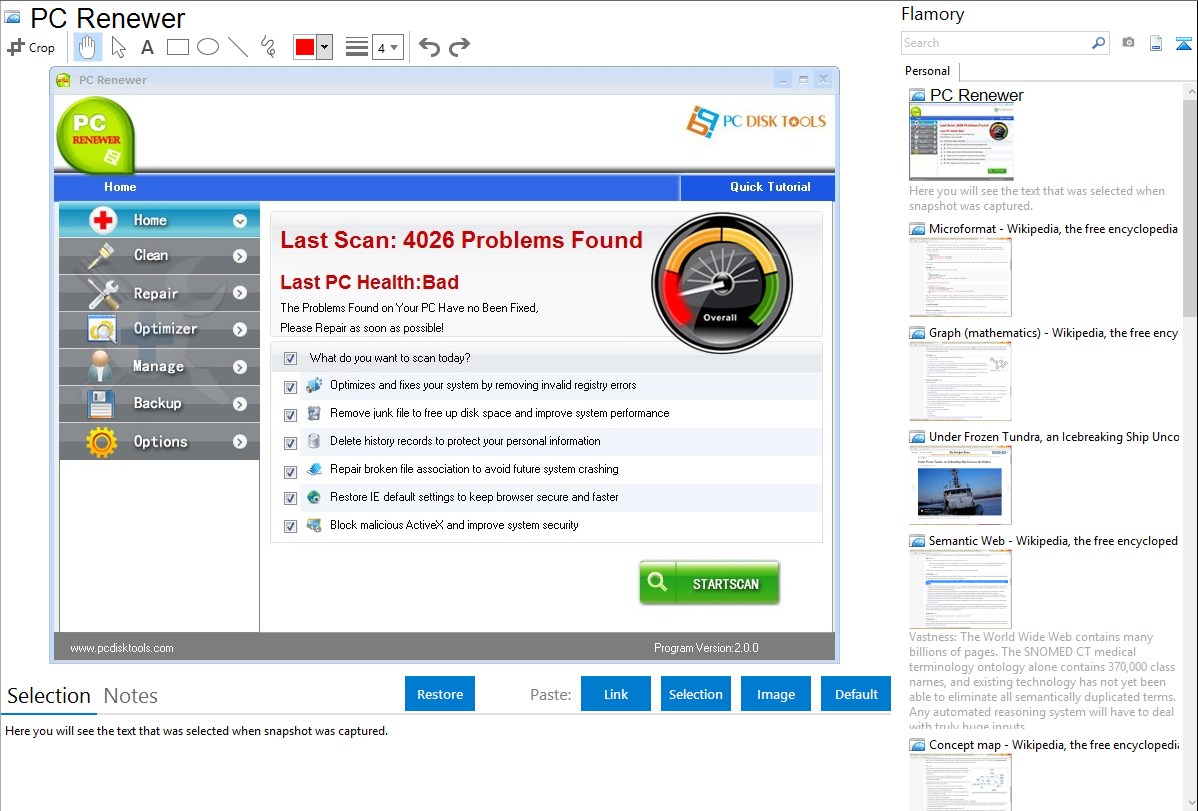This screenshot has width=1198, height=811.
Task: Click the Home tab in blue bar
Action: [120, 187]
